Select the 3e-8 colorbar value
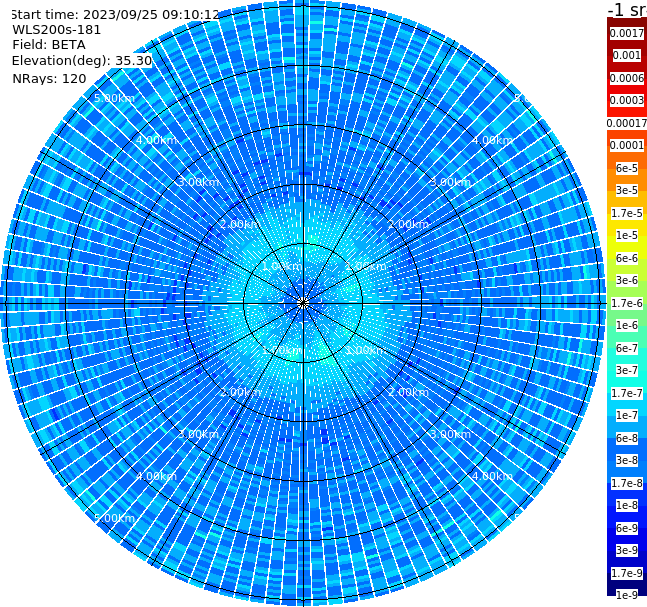 (627, 460)
